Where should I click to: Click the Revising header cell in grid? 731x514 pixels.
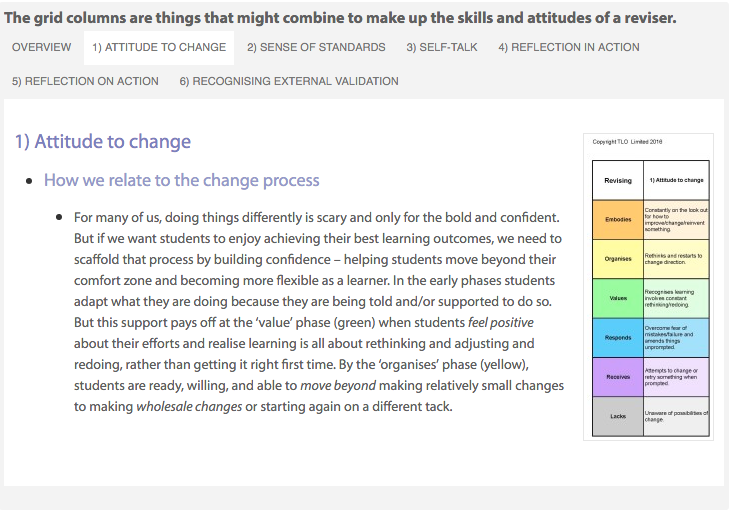(618, 180)
